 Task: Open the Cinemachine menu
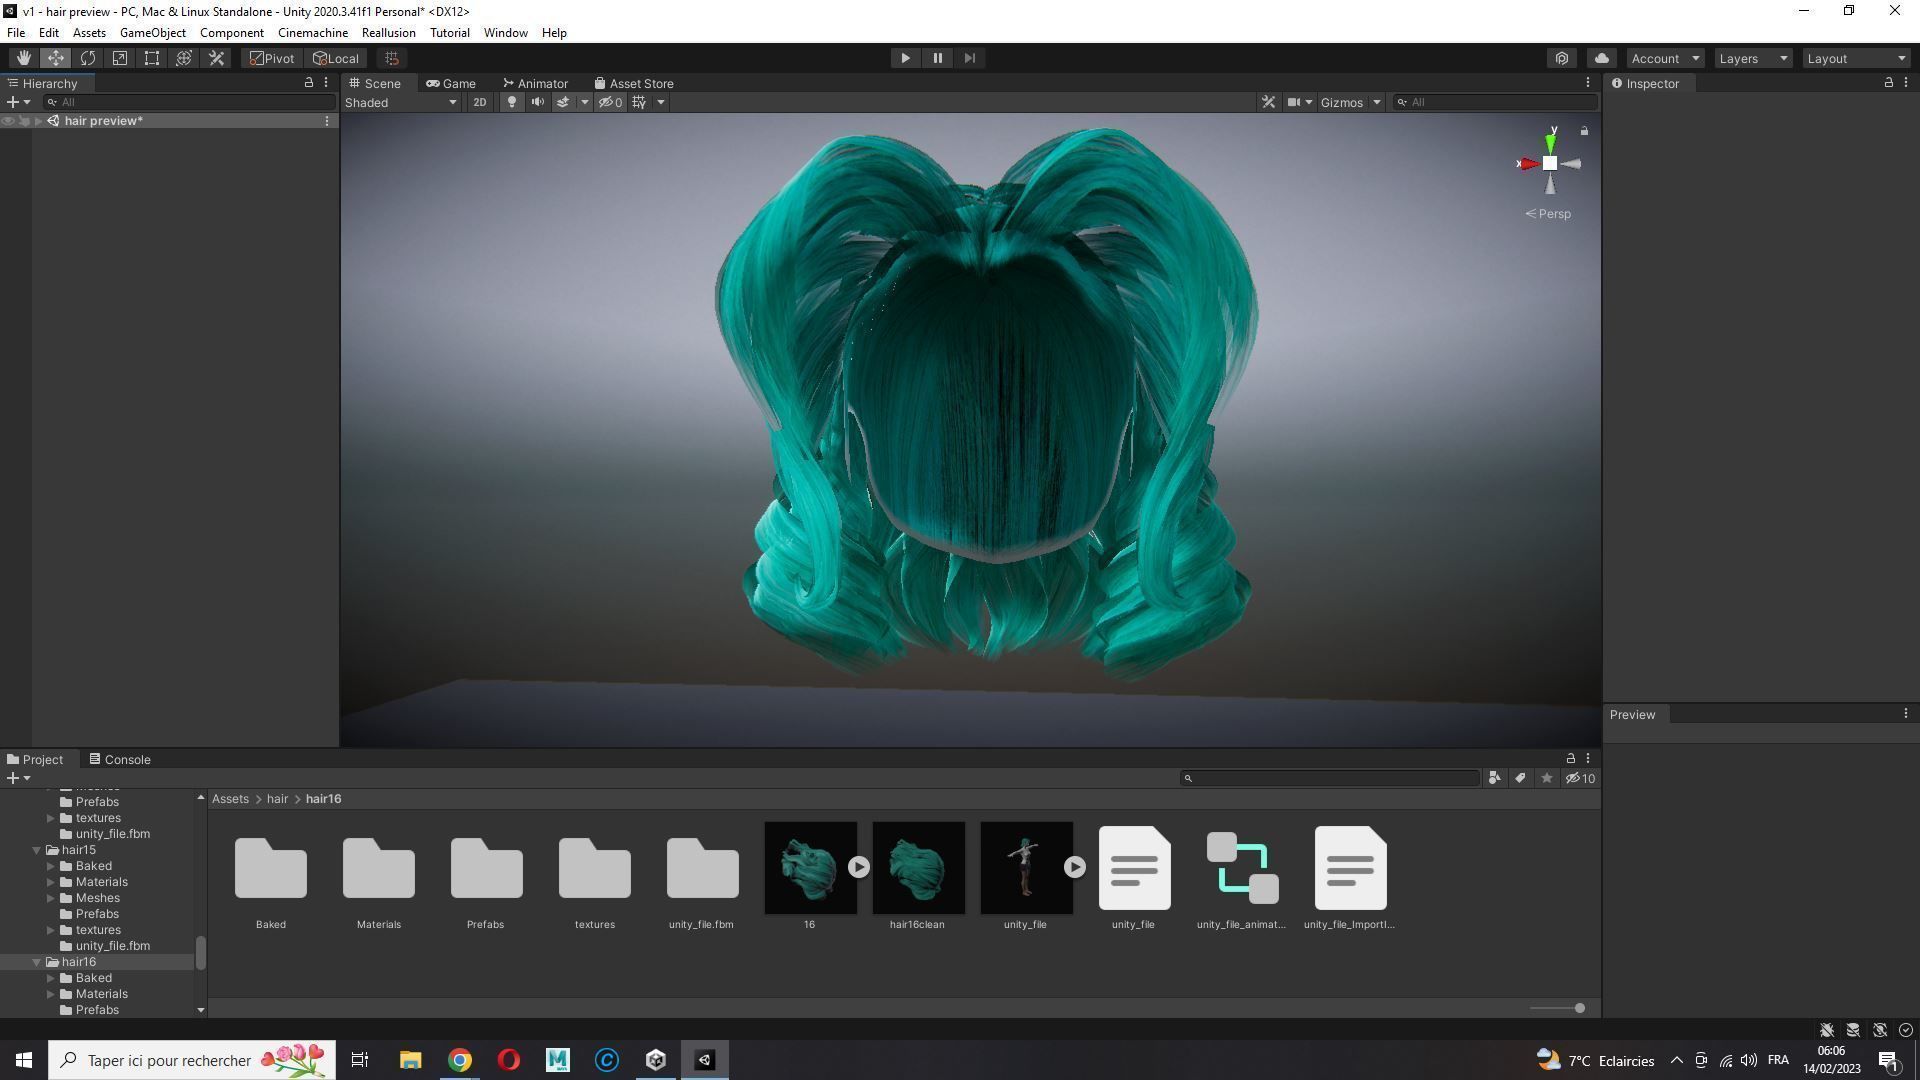pos(313,33)
